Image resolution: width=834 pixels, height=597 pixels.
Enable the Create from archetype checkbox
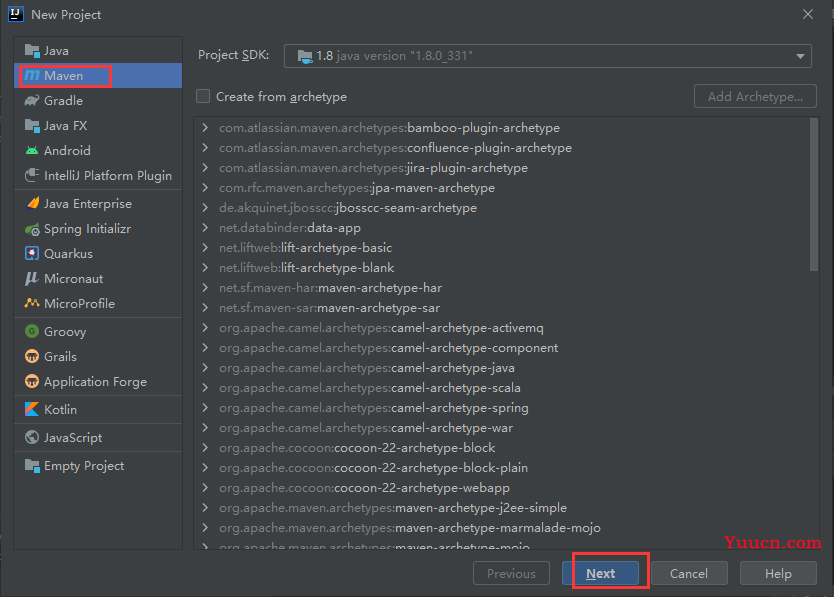(203, 96)
